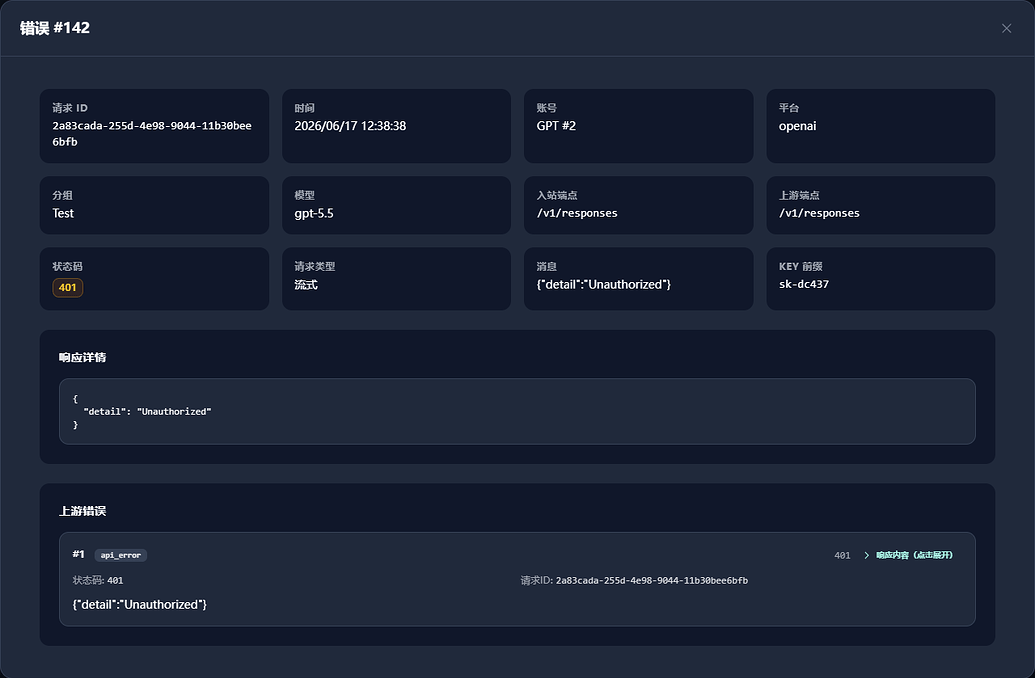Viewport: 1035px width, 678px height.
Task: Click the openai platform card
Action: tap(881, 126)
